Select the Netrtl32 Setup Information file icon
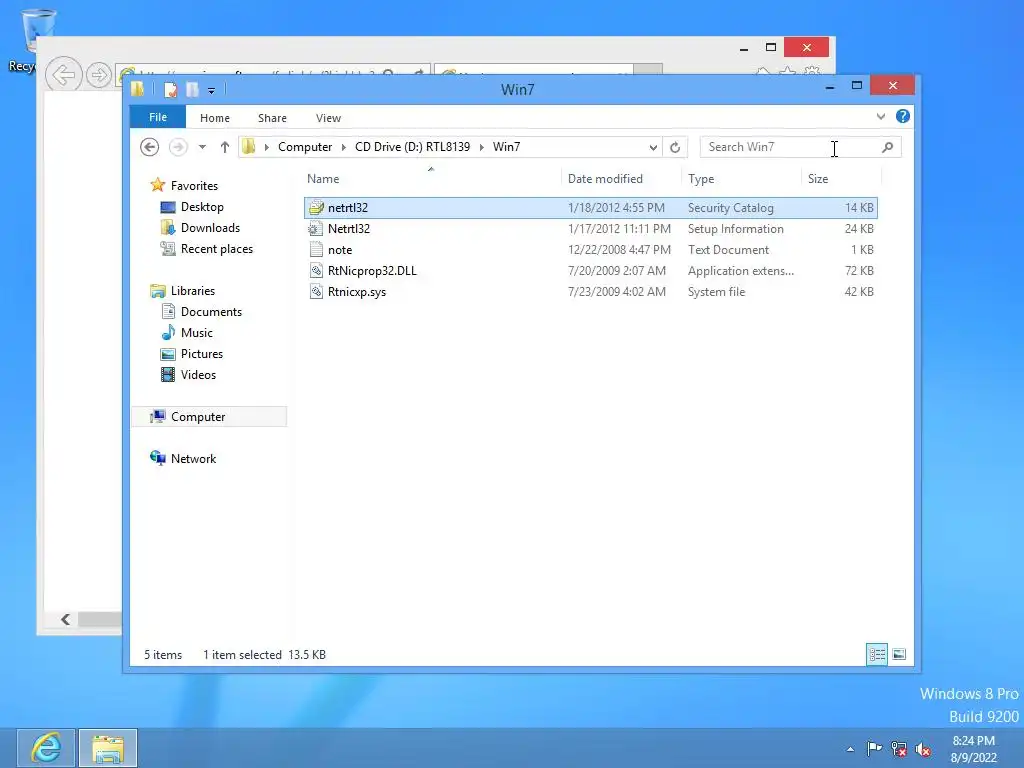Screen dimensions: 1024x768 click(x=316, y=229)
